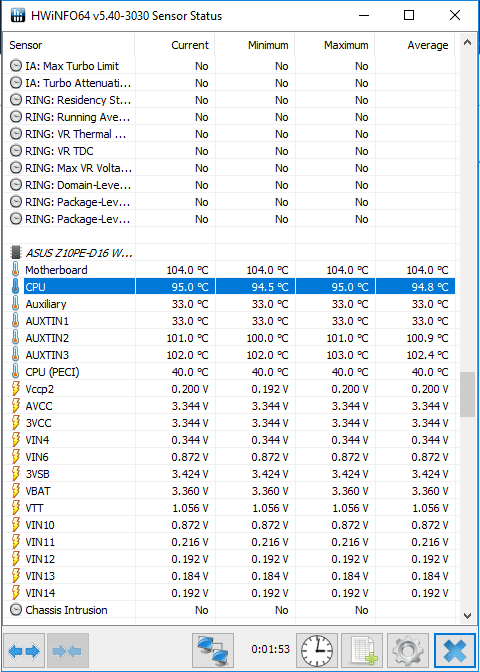This screenshot has width=480, height=672.
Task: Click the clock reset timer icon
Action: [318, 651]
